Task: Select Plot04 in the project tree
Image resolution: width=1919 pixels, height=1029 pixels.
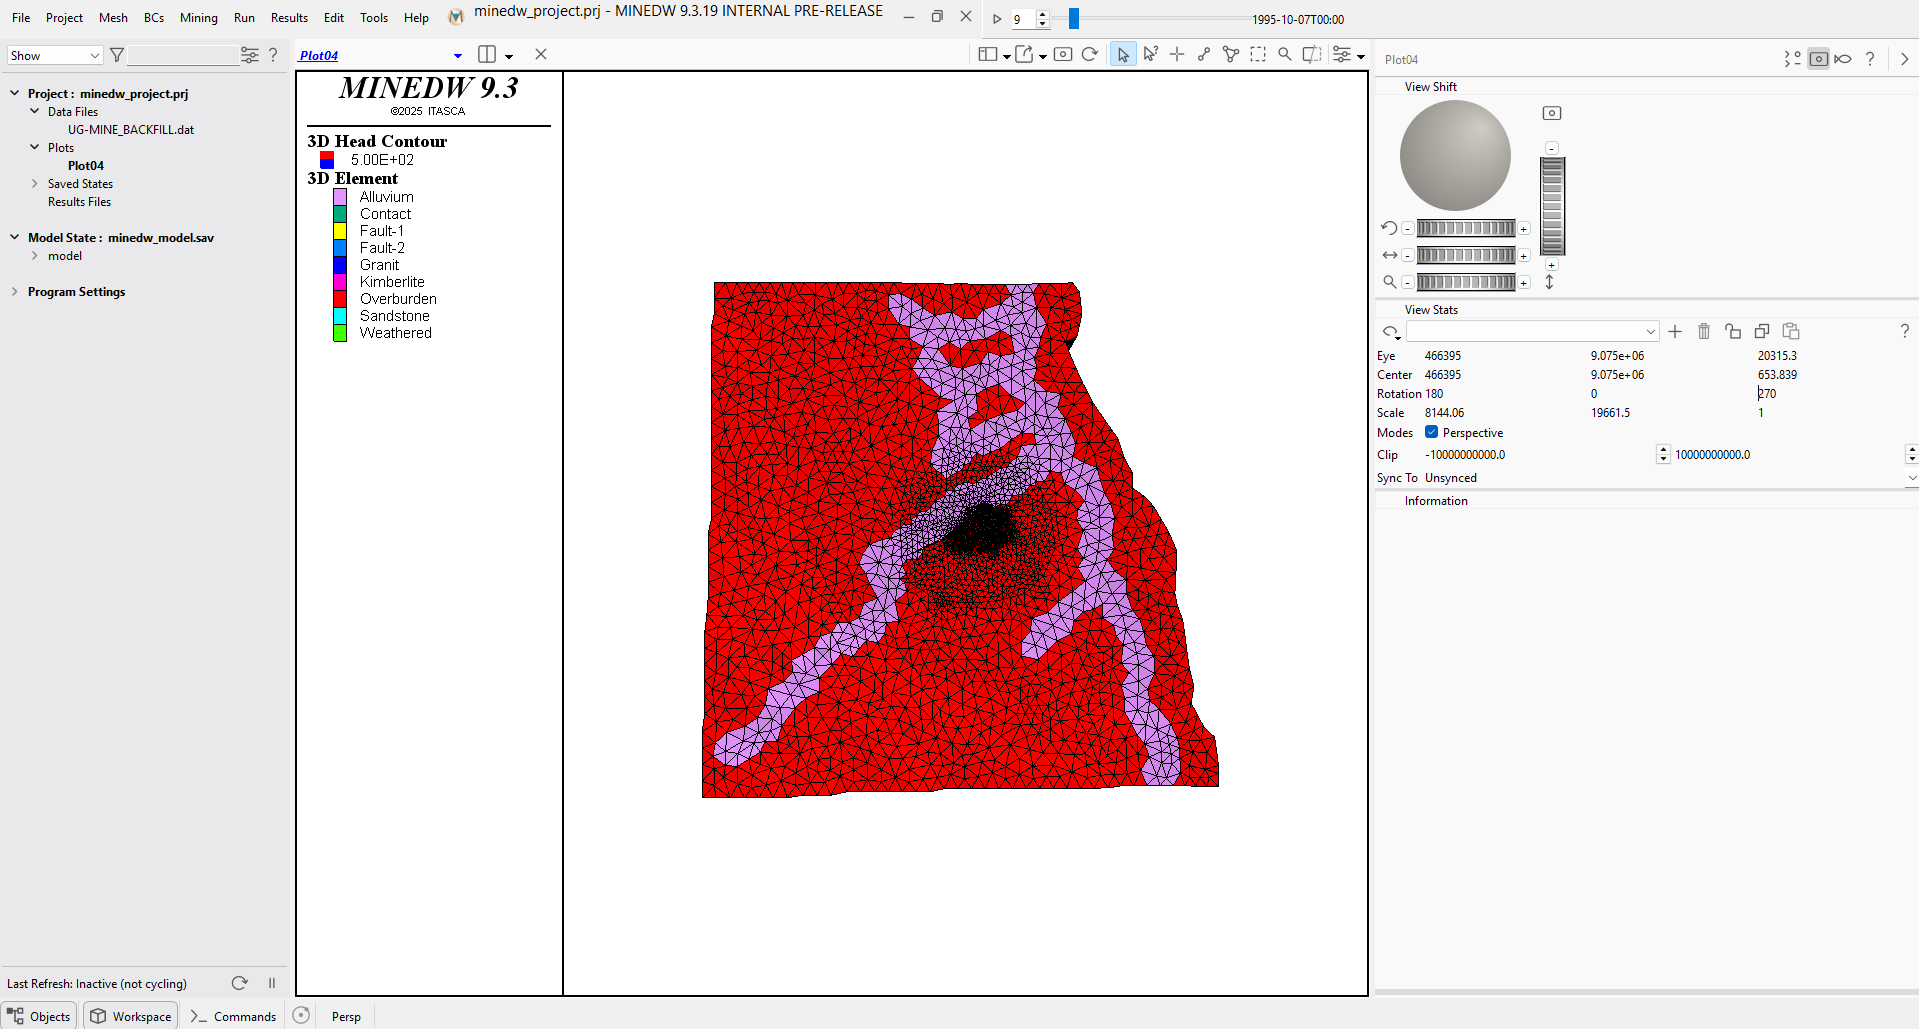Action: (x=86, y=166)
